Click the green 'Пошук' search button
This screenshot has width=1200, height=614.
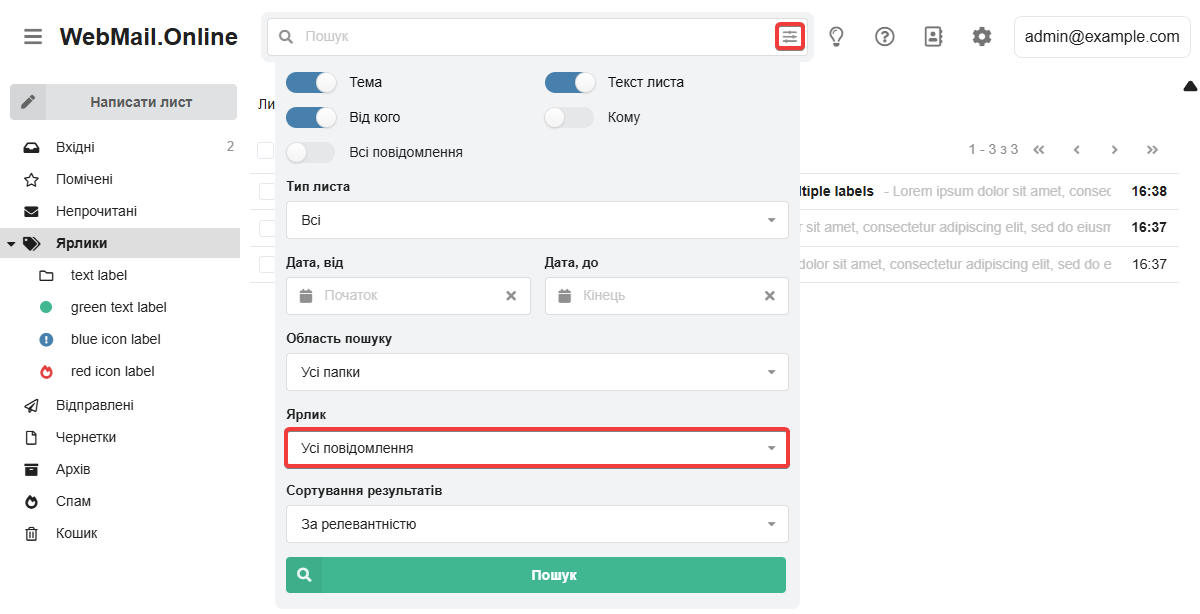tap(536, 575)
